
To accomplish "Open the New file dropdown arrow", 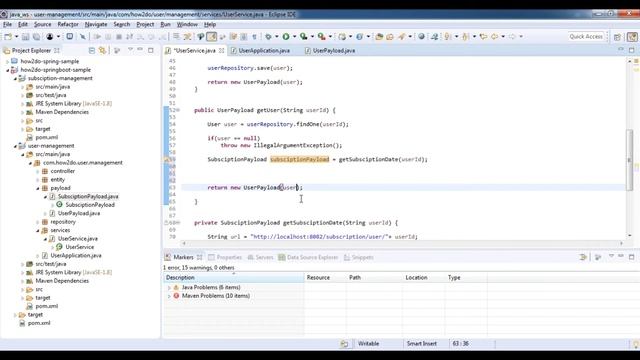I will pos(16,37).
